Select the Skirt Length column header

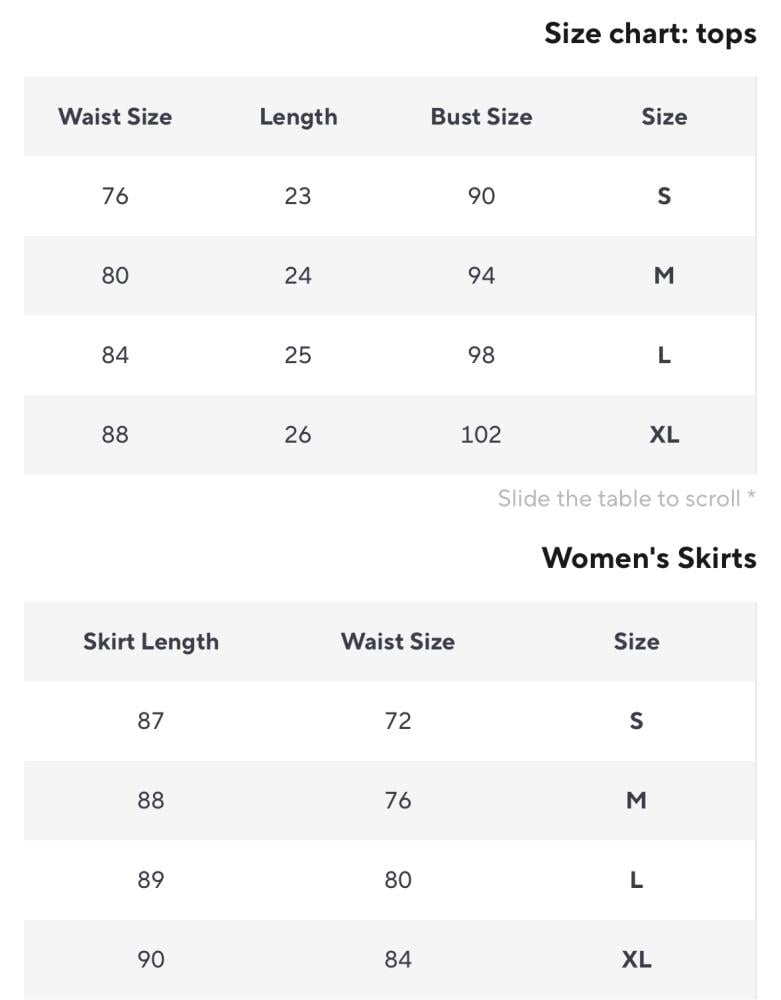point(151,642)
